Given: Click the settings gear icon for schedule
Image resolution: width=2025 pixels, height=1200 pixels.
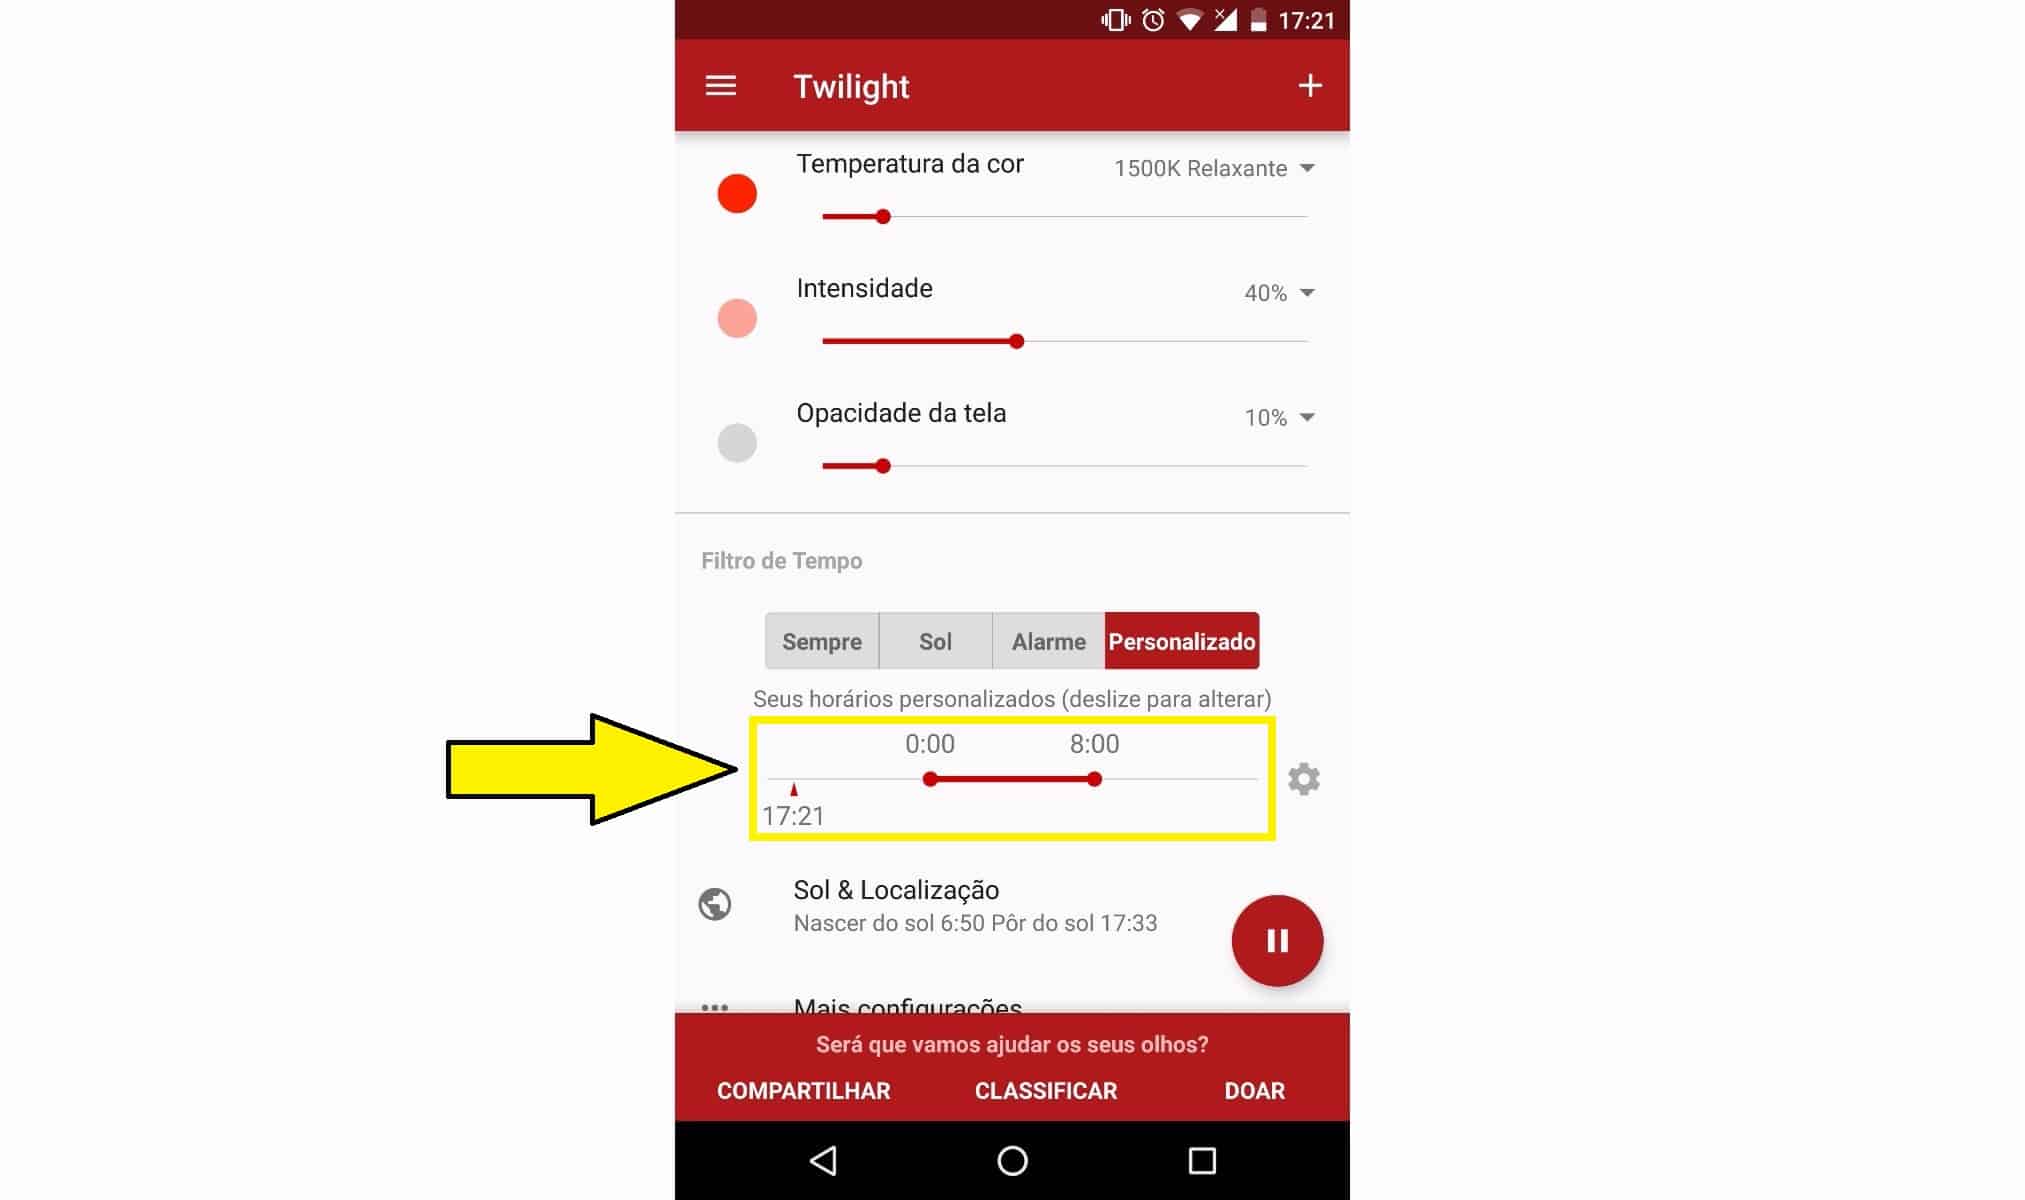Looking at the screenshot, I should click(x=1302, y=777).
